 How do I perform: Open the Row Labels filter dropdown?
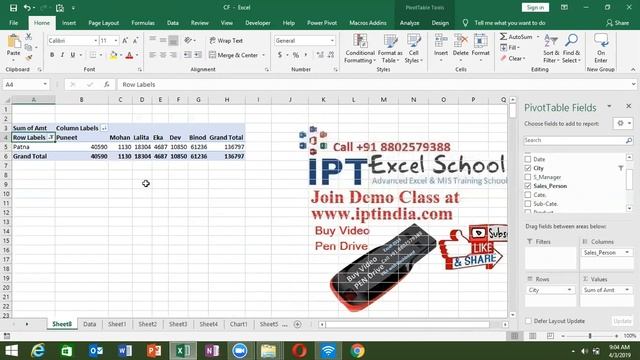51,138
